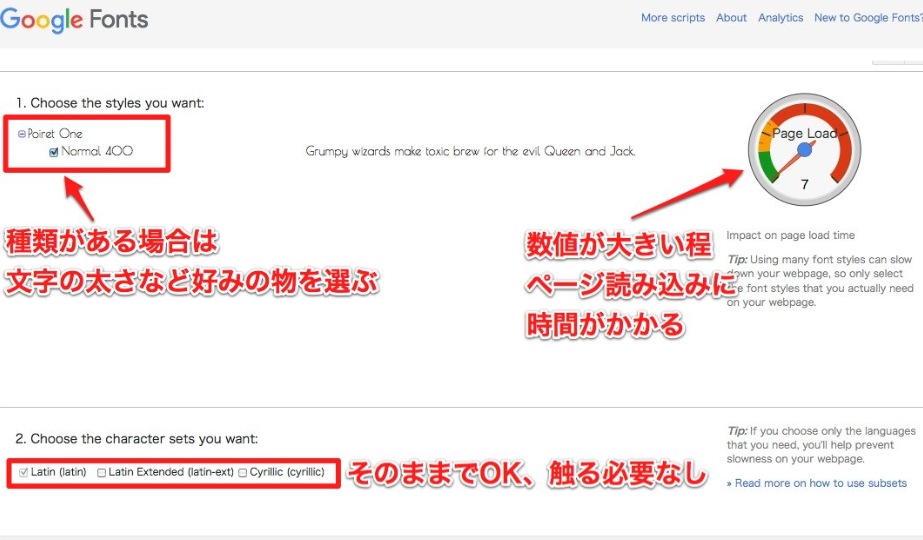The height and width of the screenshot is (540, 923).
Task: Select the Grumpy wizards preview sentence
Action: (470, 151)
